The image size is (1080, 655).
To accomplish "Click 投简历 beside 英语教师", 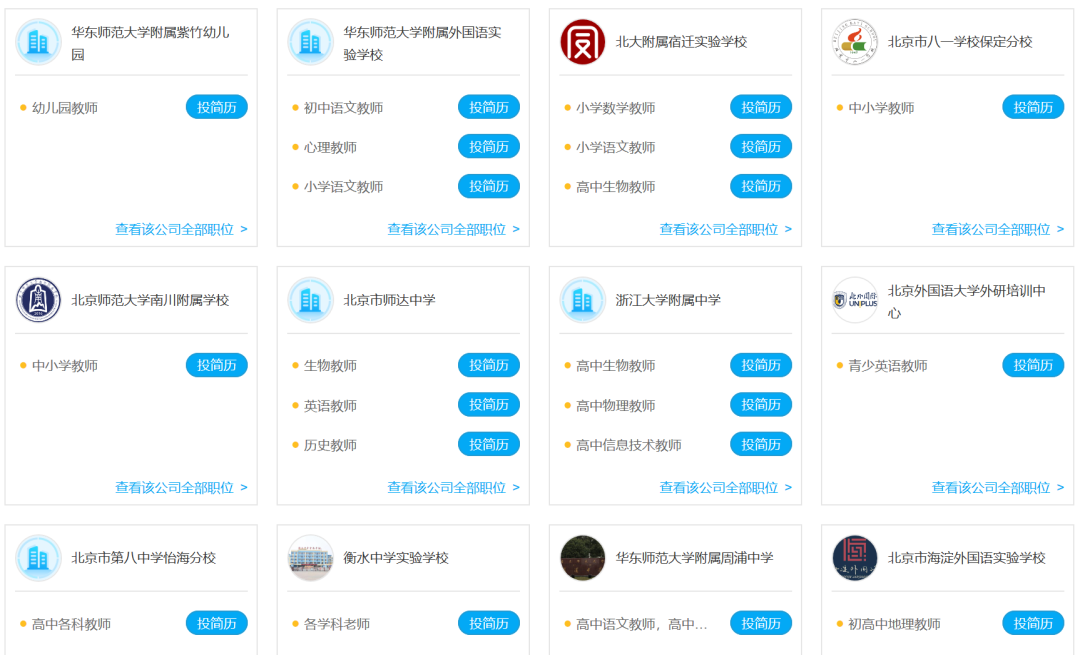I will pos(489,405).
